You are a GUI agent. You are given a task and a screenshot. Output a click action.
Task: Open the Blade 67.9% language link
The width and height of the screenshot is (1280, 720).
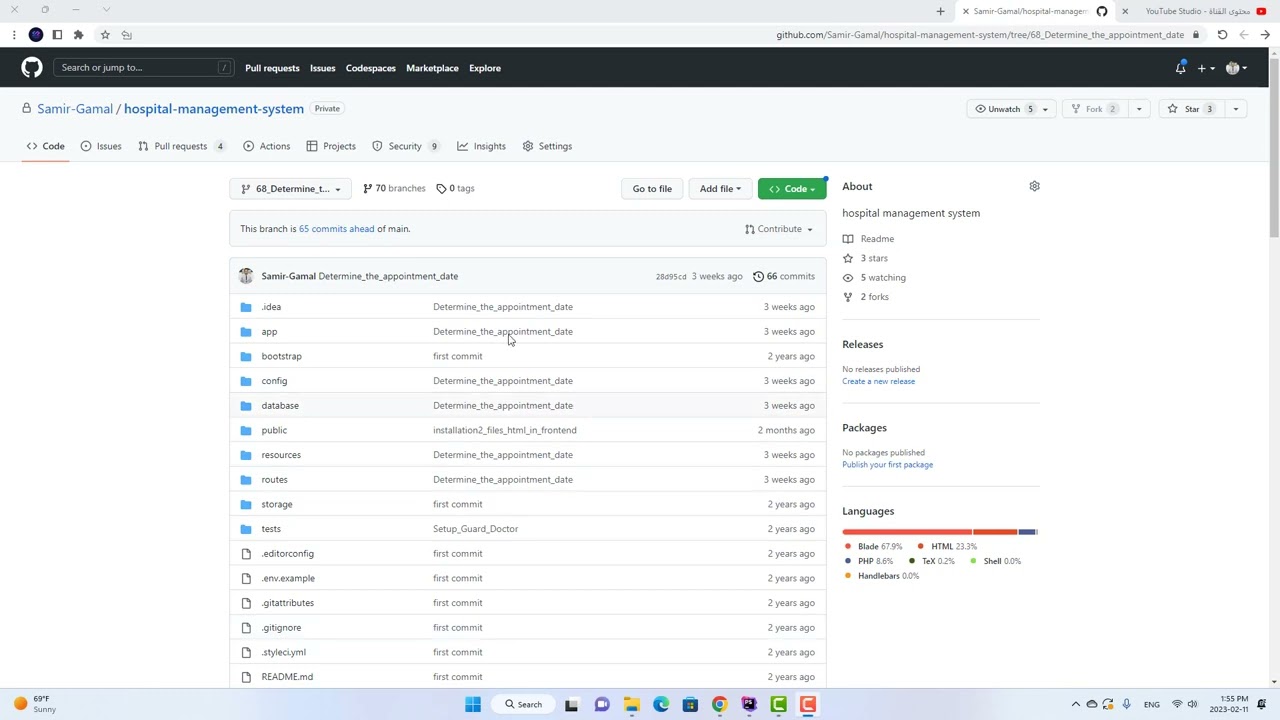(873, 546)
